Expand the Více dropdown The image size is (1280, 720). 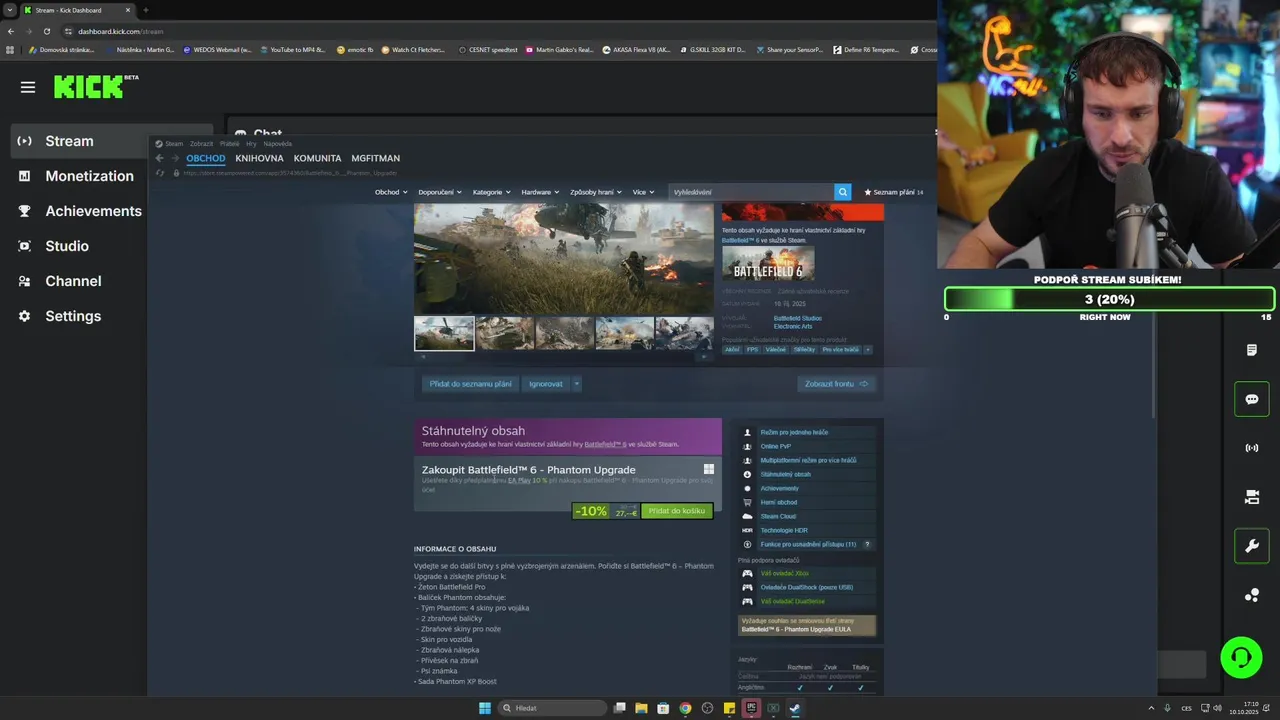tap(643, 192)
